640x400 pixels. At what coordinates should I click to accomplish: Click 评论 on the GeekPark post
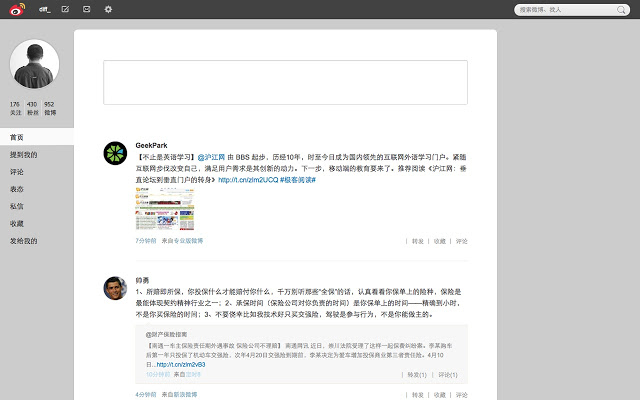(462, 241)
